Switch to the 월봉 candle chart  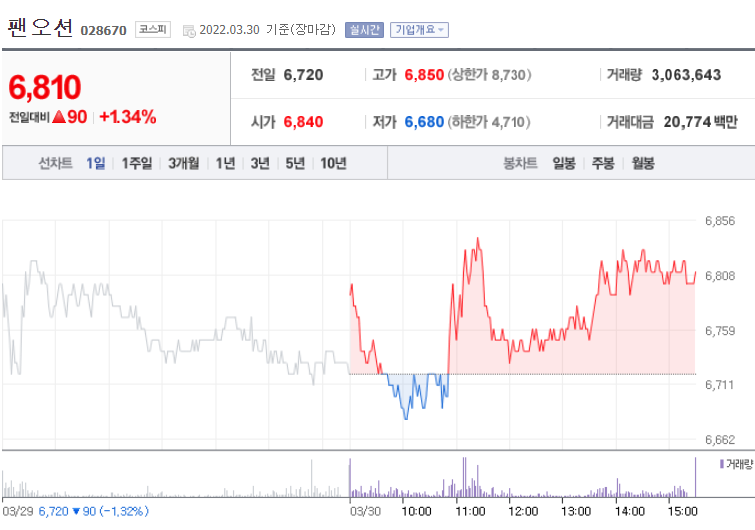[643, 163]
